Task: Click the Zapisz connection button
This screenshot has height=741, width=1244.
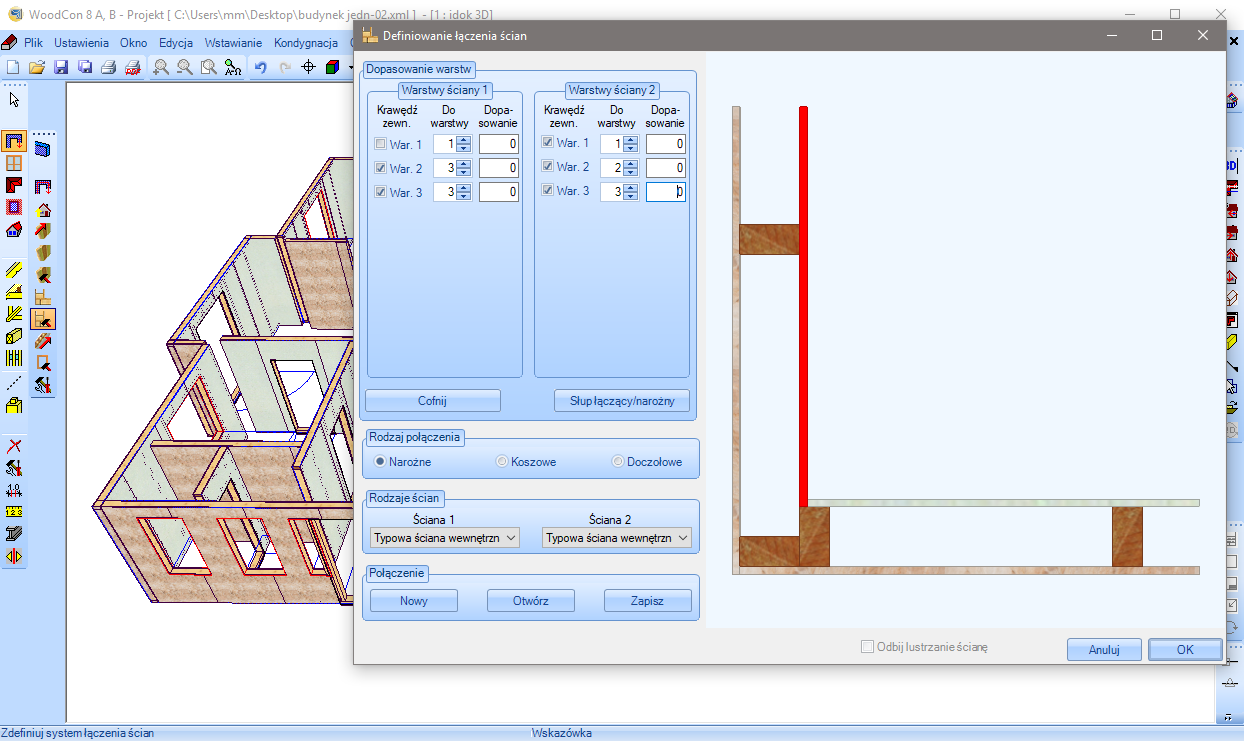Action: [x=648, y=601]
